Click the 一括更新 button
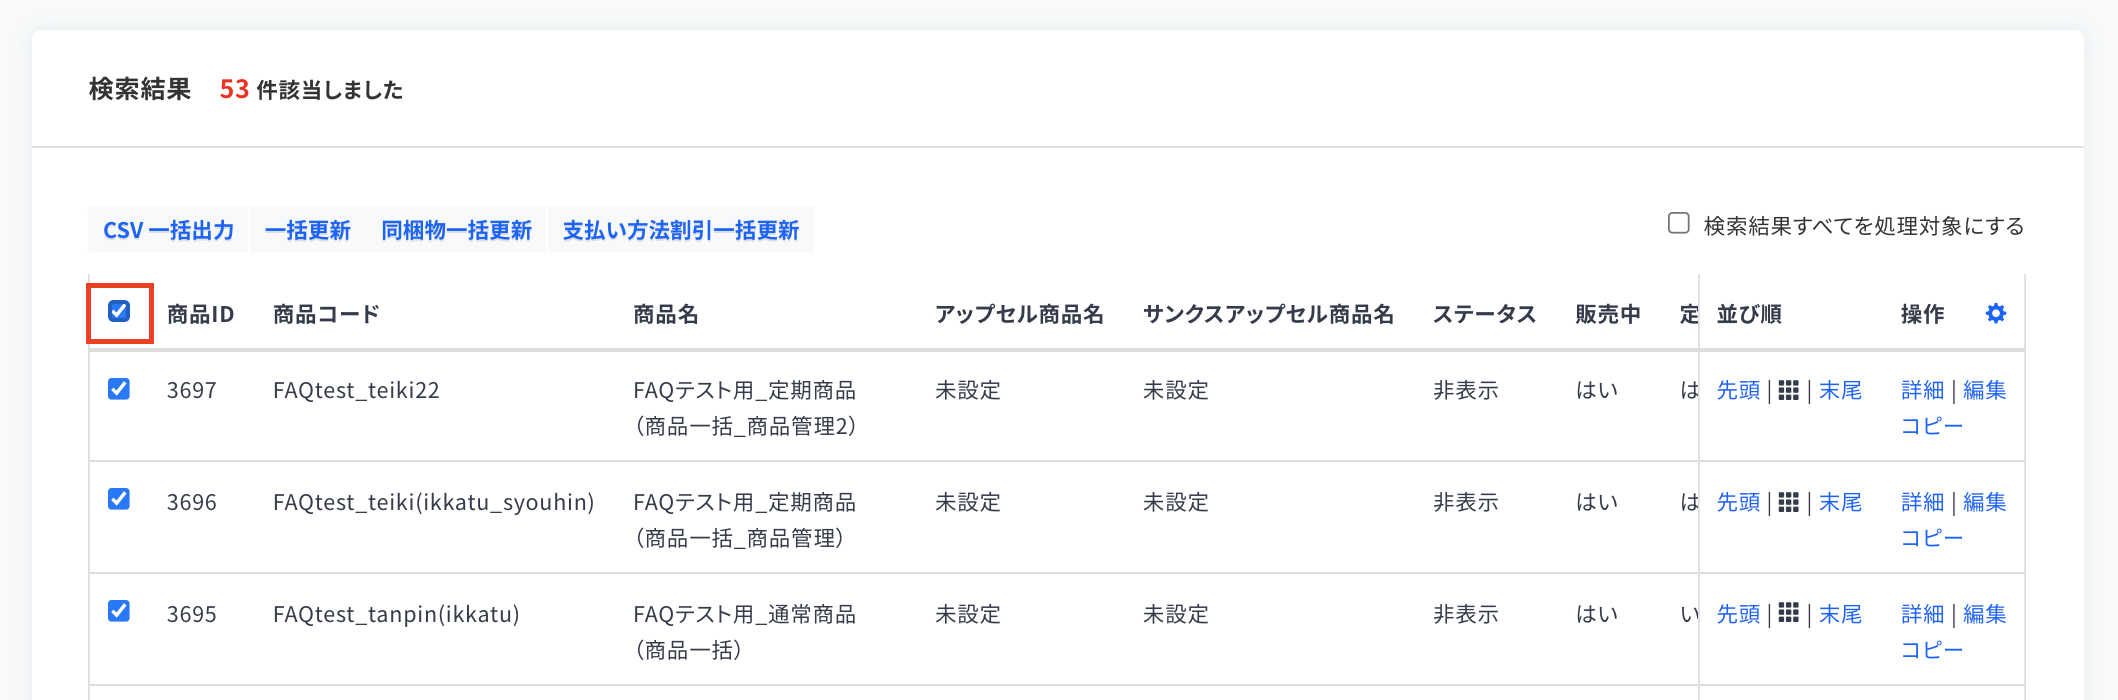This screenshot has height=700, width=2118. tap(308, 230)
